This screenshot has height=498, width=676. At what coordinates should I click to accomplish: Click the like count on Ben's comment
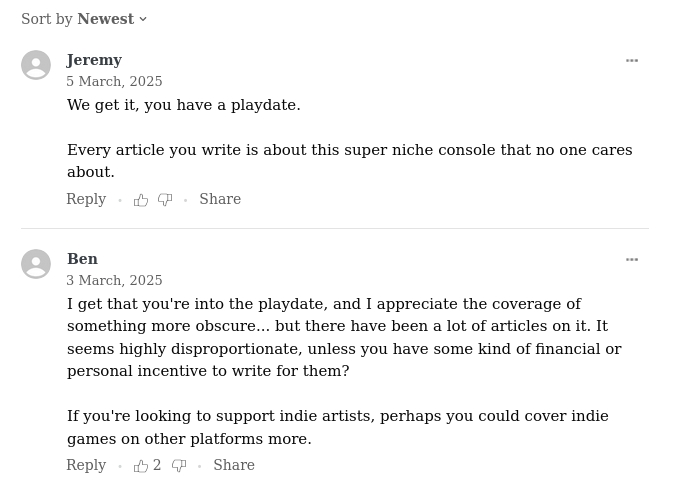[x=157, y=466]
